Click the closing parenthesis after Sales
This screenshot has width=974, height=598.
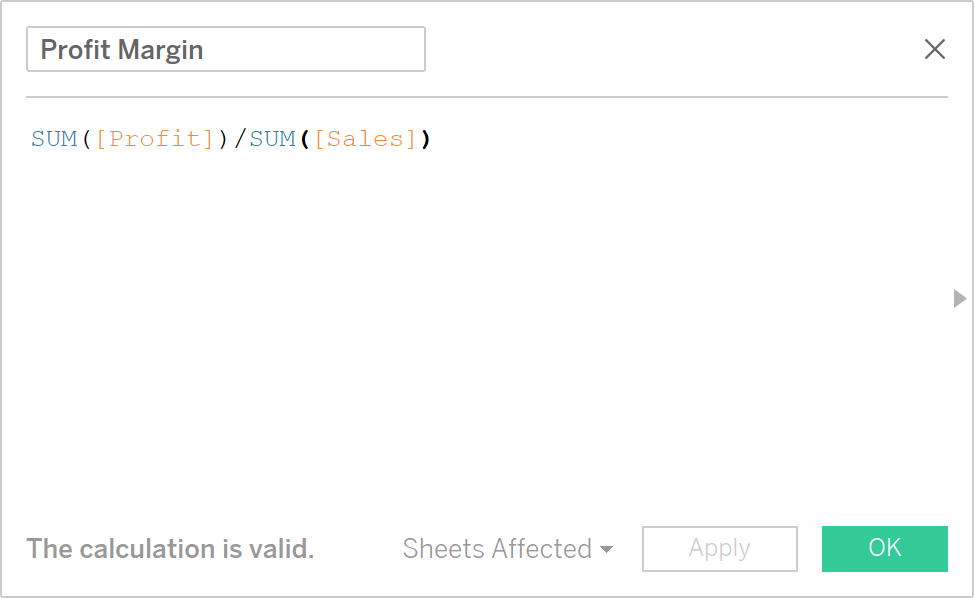coord(424,139)
